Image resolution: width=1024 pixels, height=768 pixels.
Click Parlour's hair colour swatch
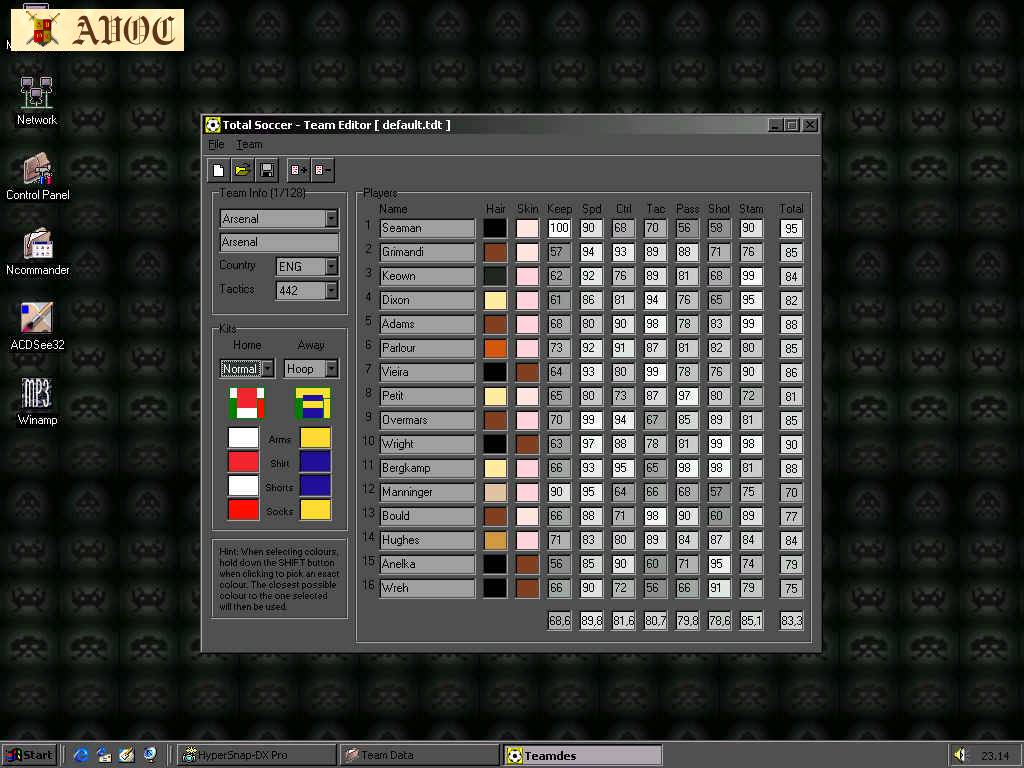point(495,348)
